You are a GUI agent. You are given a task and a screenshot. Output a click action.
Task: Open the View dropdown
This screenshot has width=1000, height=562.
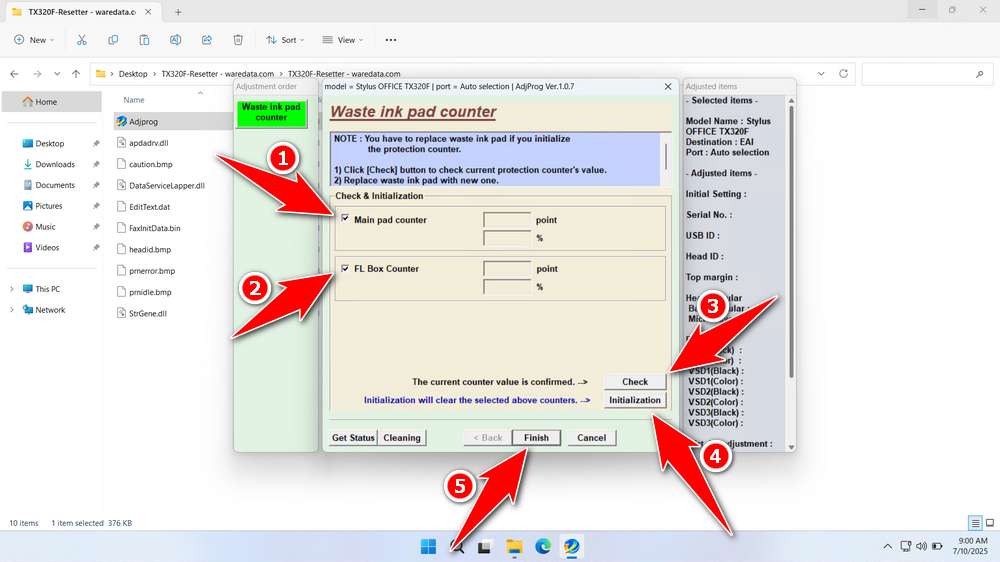[x=343, y=40]
